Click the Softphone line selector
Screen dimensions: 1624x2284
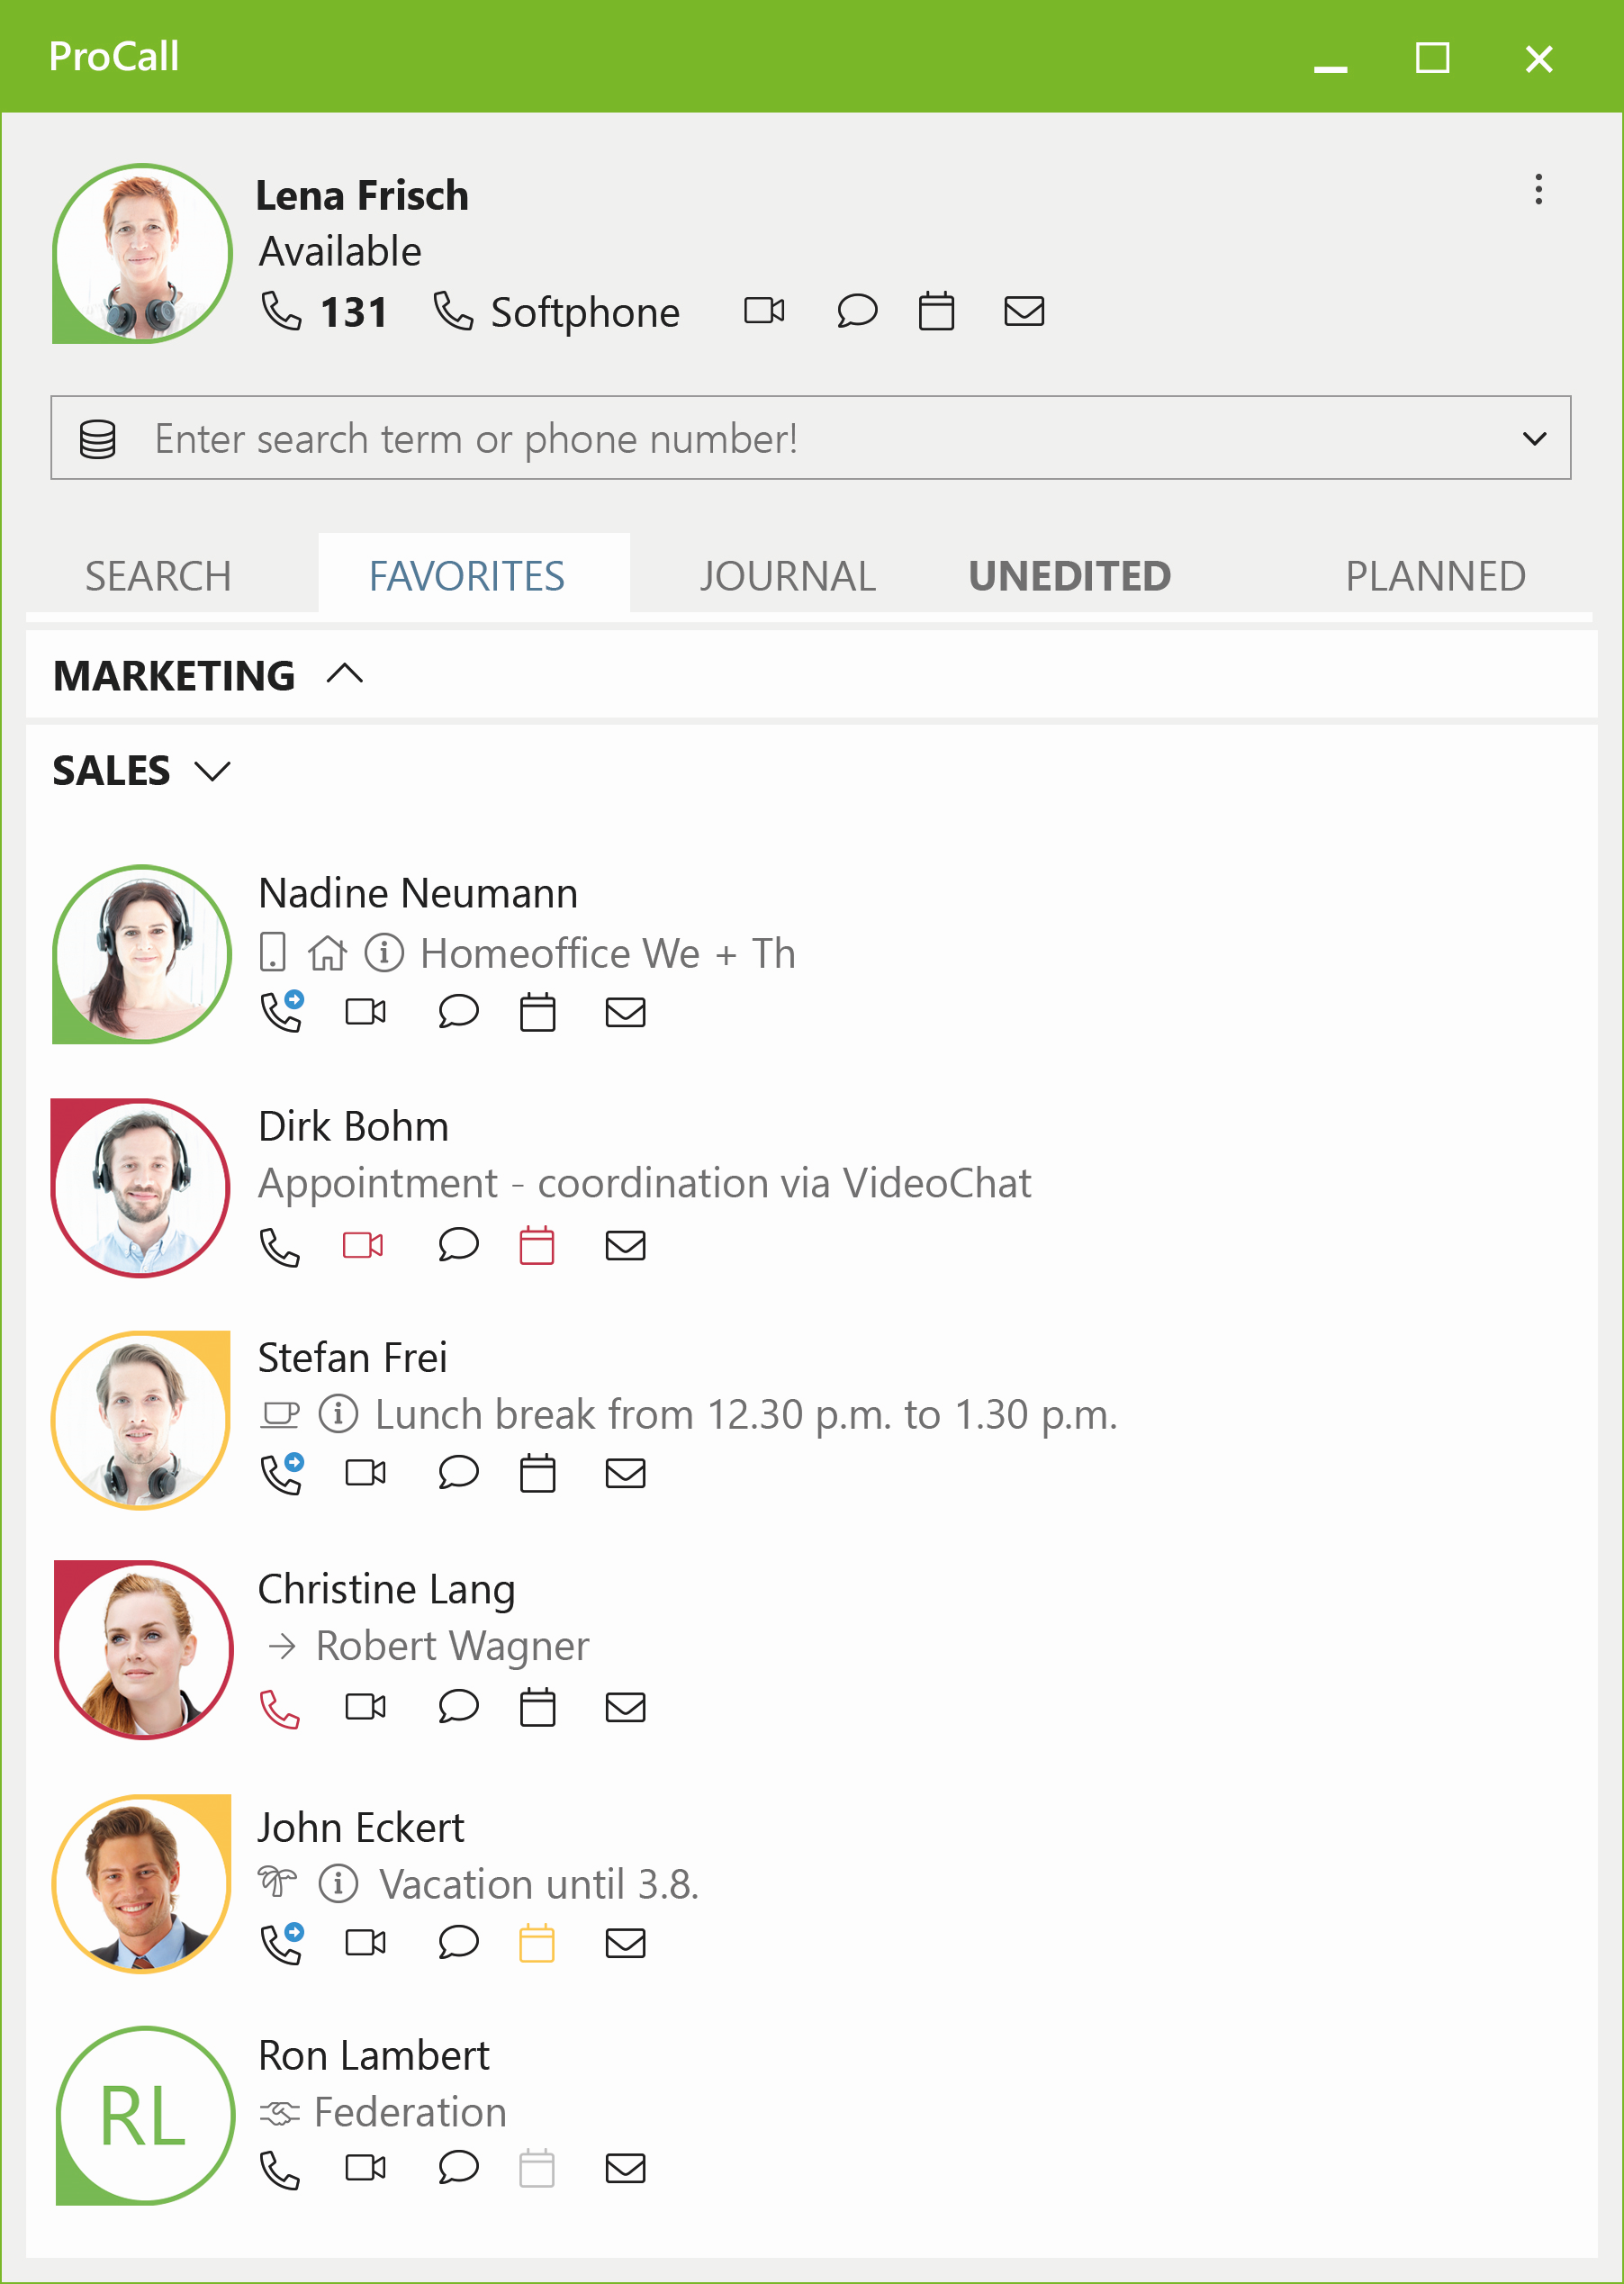(x=557, y=313)
